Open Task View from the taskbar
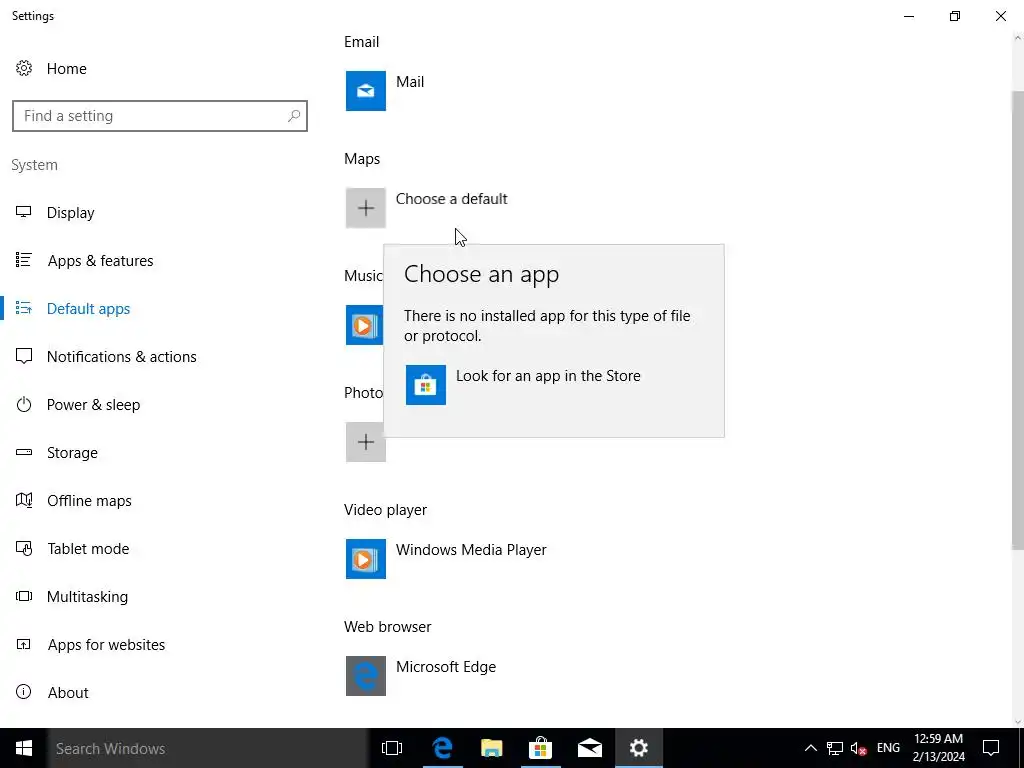 pos(392,748)
